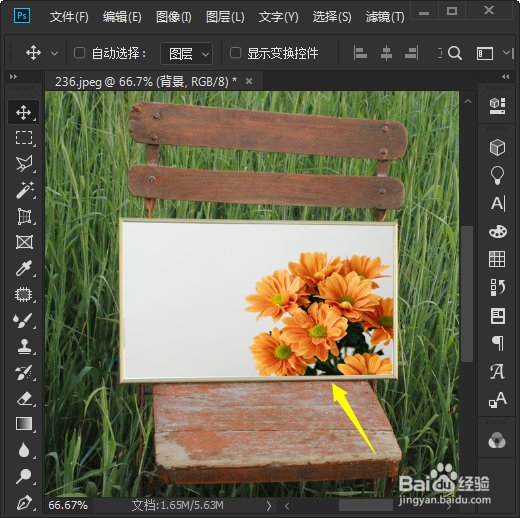This screenshot has width=520, height=518.
Task: Select the Dodge tool
Action: click(24, 476)
